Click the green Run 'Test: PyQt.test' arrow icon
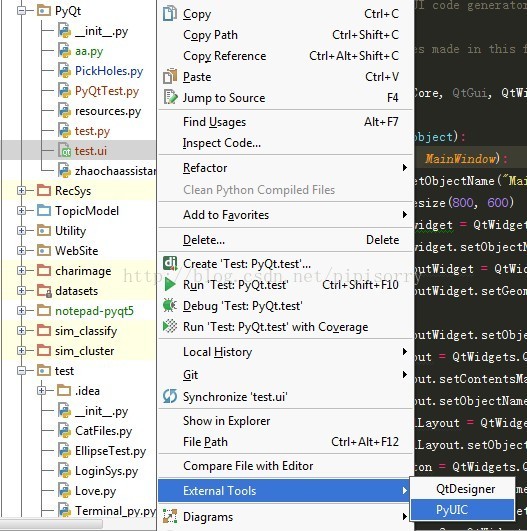 pyautogui.click(x=170, y=284)
